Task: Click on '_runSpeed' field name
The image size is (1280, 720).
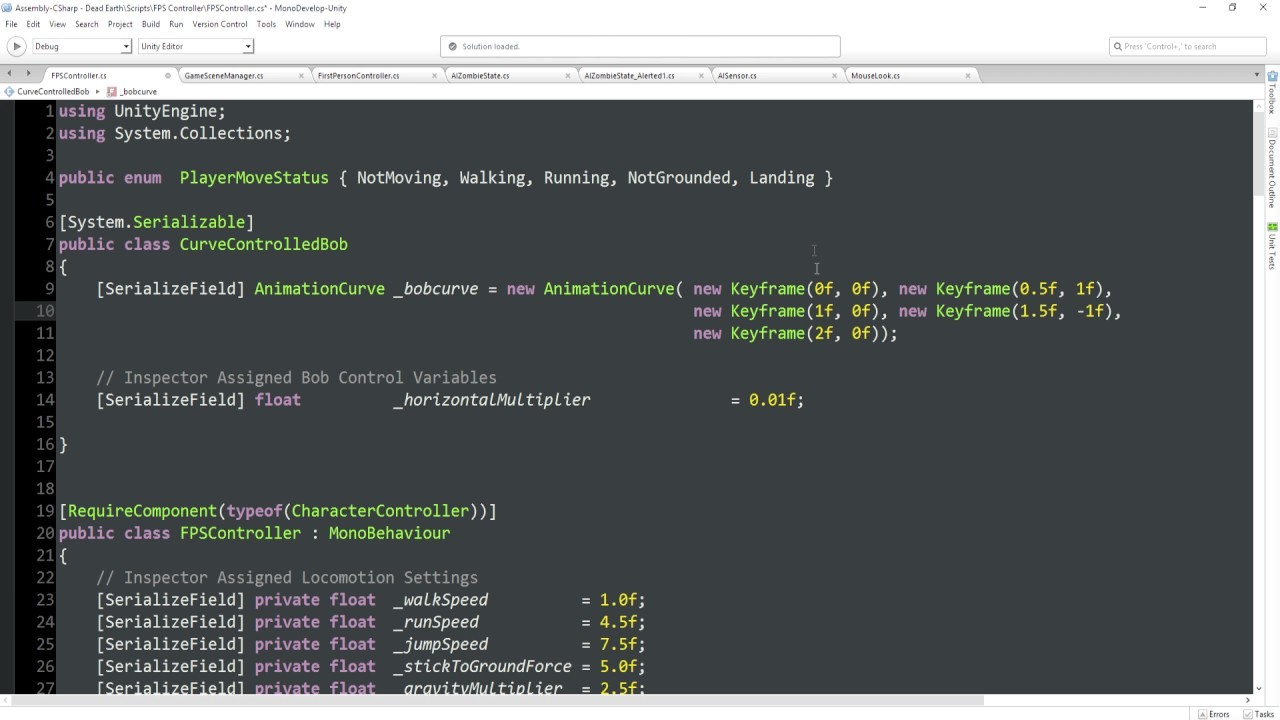Action: (x=437, y=622)
